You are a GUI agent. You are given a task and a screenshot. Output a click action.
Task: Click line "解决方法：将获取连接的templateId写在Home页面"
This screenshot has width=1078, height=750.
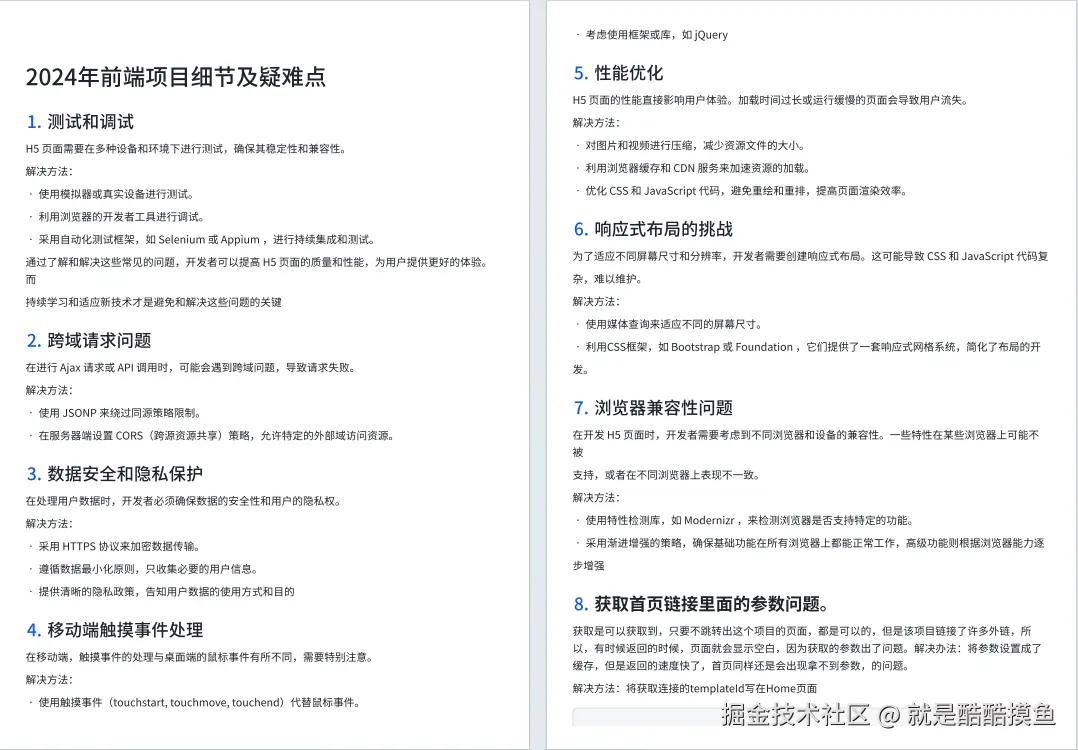[x=694, y=688]
